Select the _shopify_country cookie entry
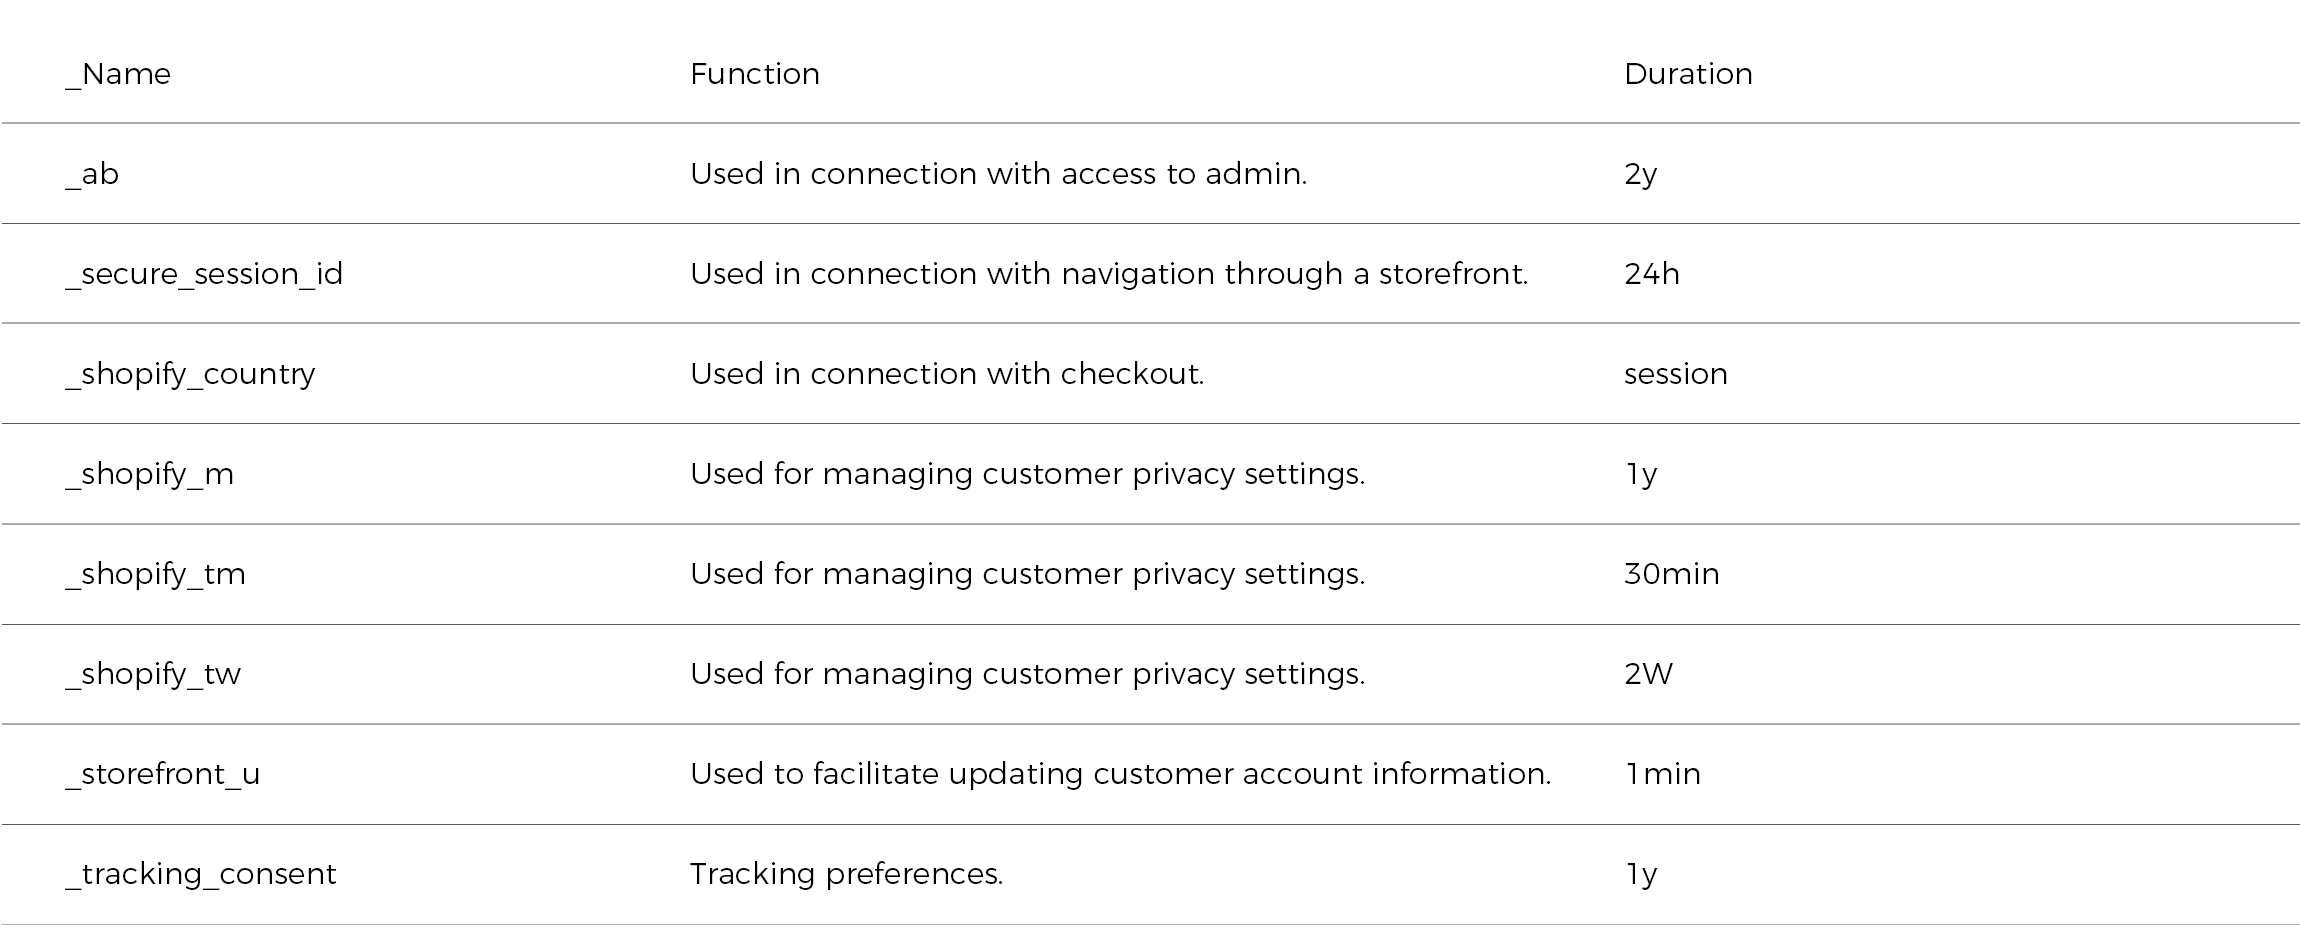The width and height of the screenshot is (2300, 925). click(190, 374)
